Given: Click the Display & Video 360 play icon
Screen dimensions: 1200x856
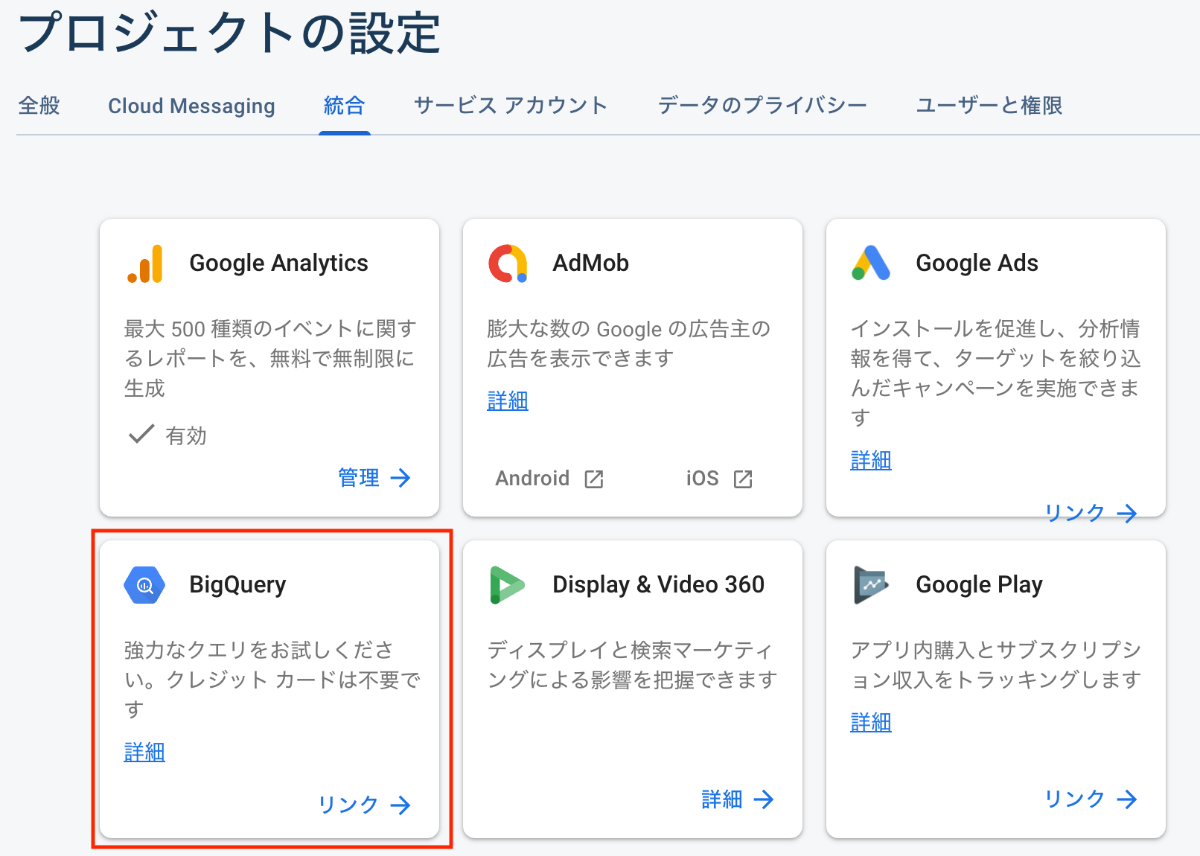Looking at the screenshot, I should pyautogui.click(x=507, y=585).
